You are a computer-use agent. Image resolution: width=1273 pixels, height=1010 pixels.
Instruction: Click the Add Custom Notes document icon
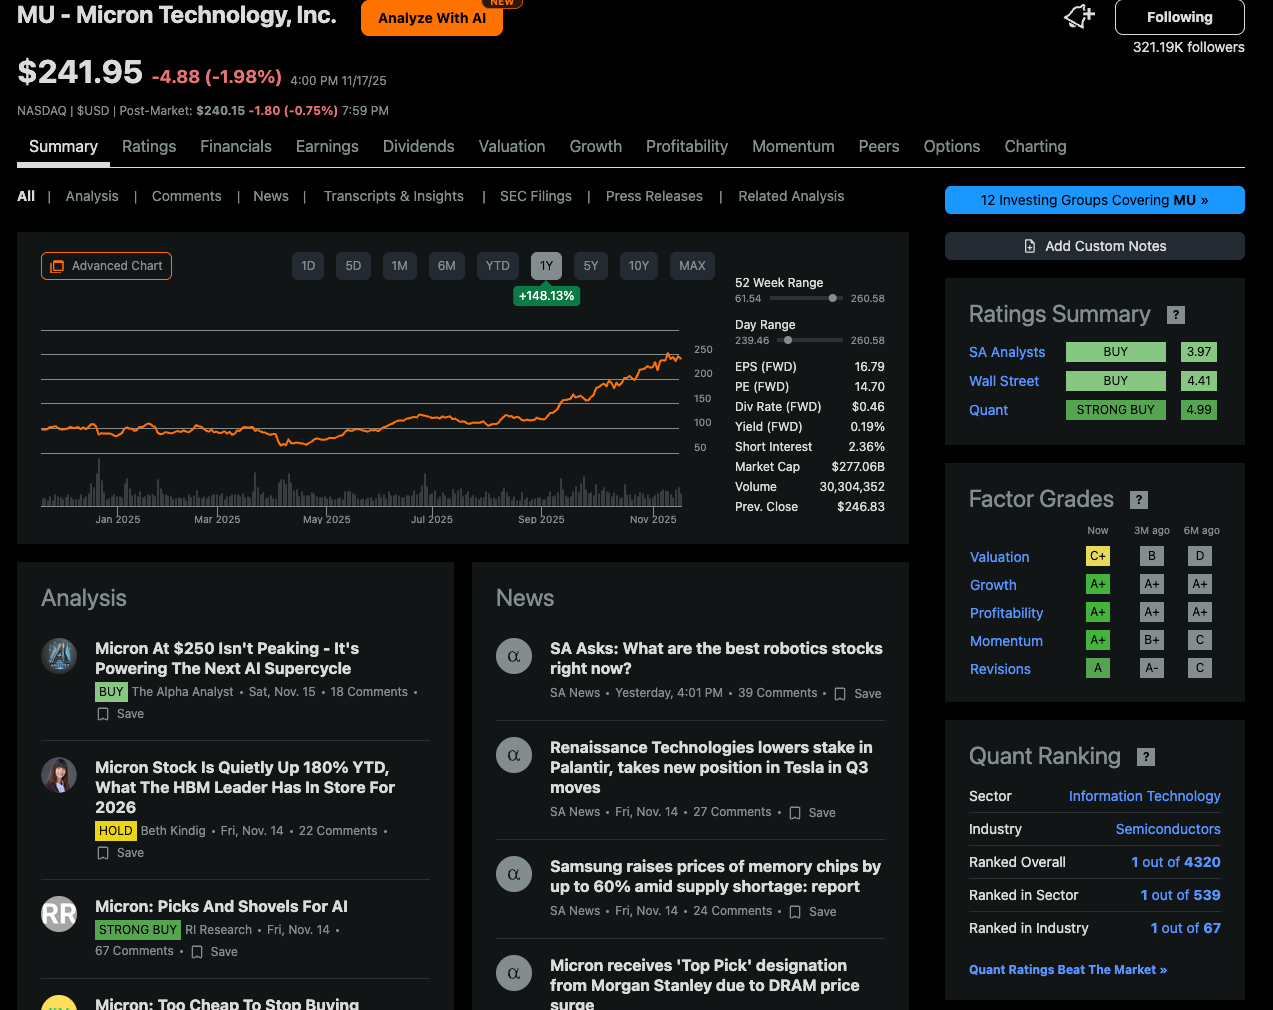(1030, 246)
